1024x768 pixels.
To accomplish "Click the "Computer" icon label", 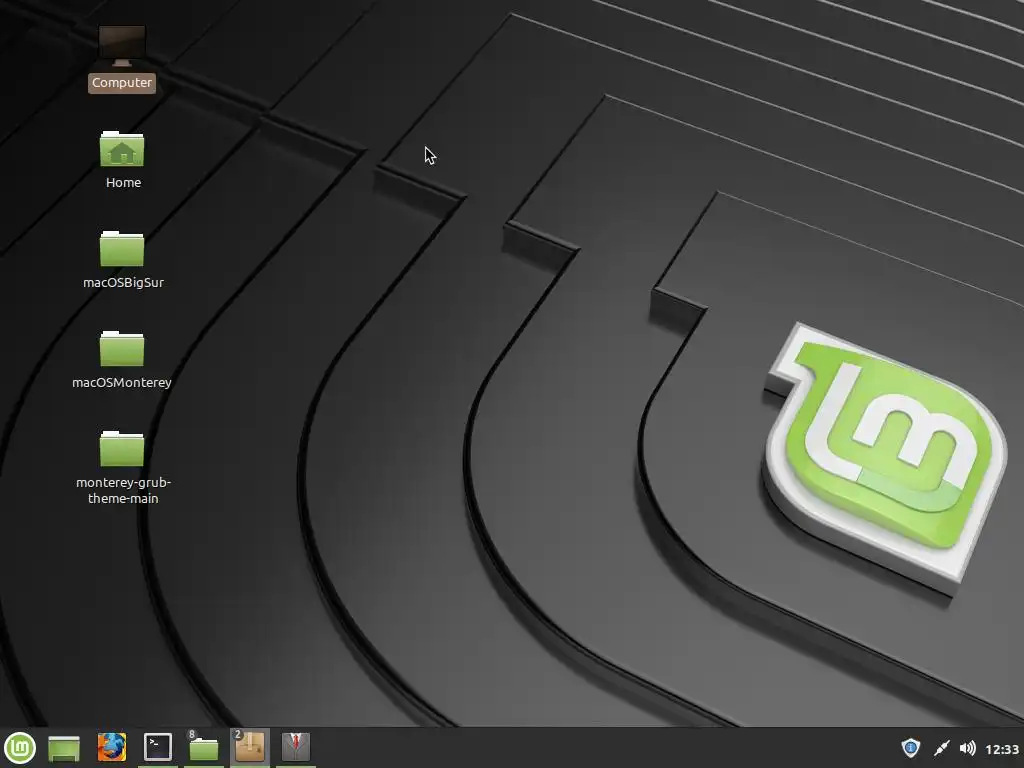I will pyautogui.click(x=122, y=82).
